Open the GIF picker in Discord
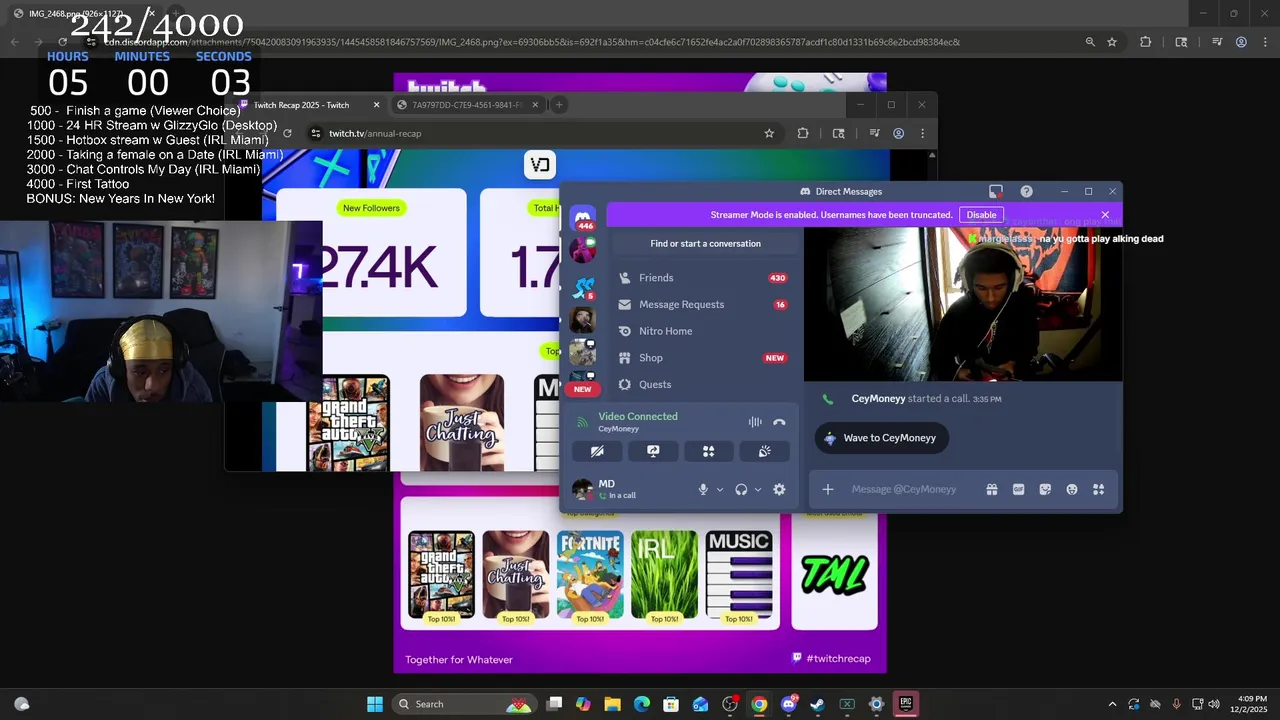The image size is (1280, 720). tap(1018, 489)
